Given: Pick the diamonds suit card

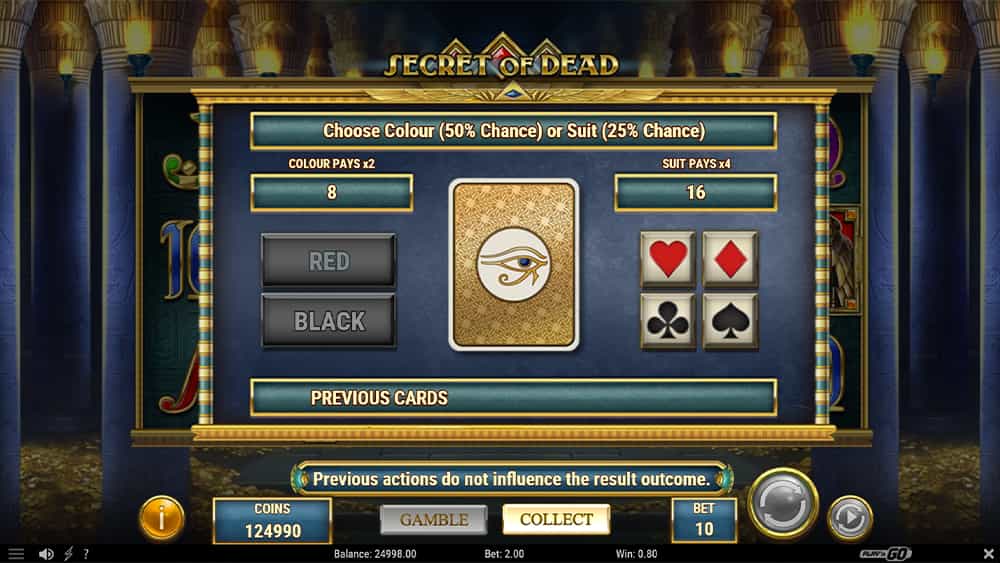Looking at the screenshot, I should (730, 260).
